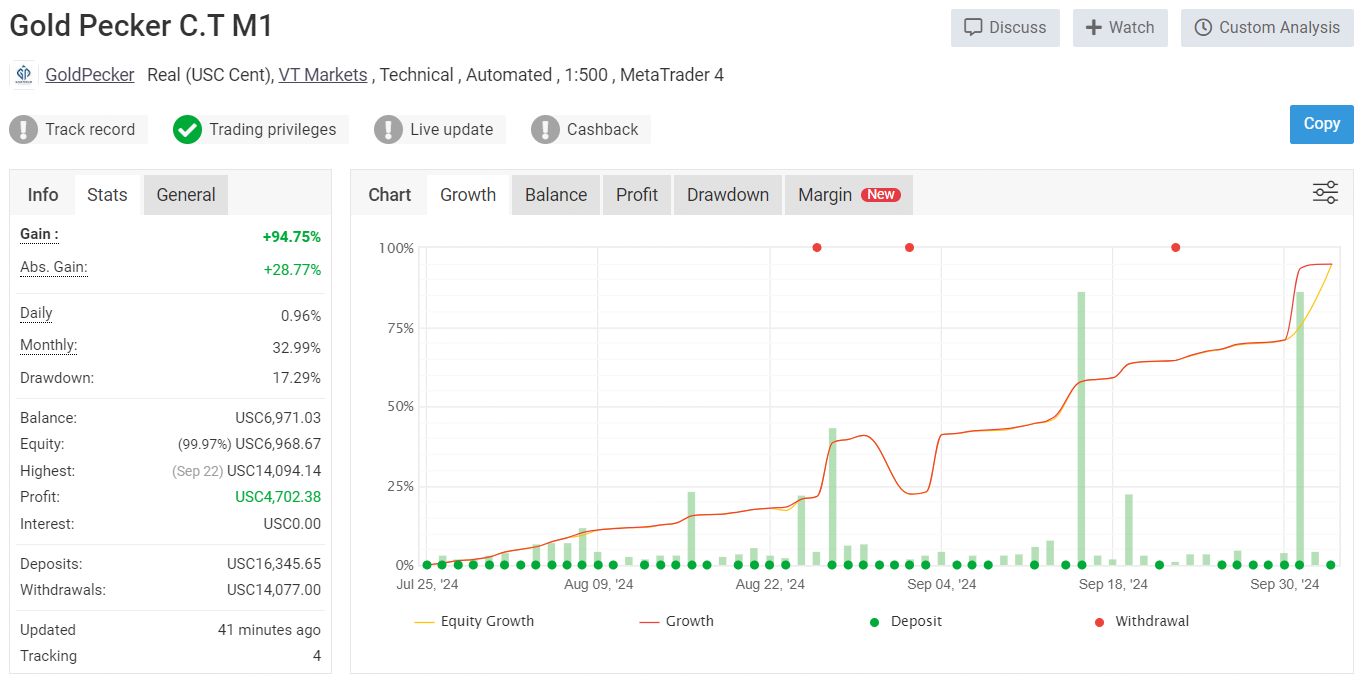Open chart settings sliders icon
Viewport: 1362px width, 682px height.
click(x=1325, y=193)
